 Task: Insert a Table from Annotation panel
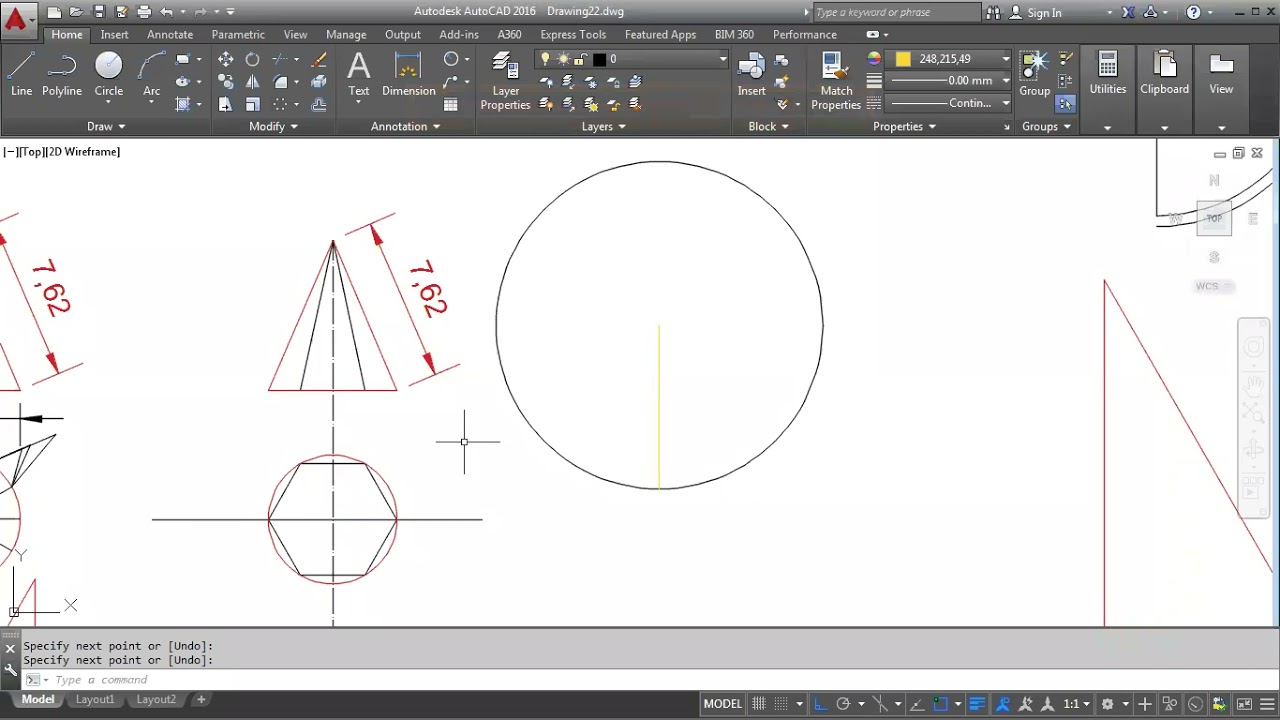pos(451,104)
